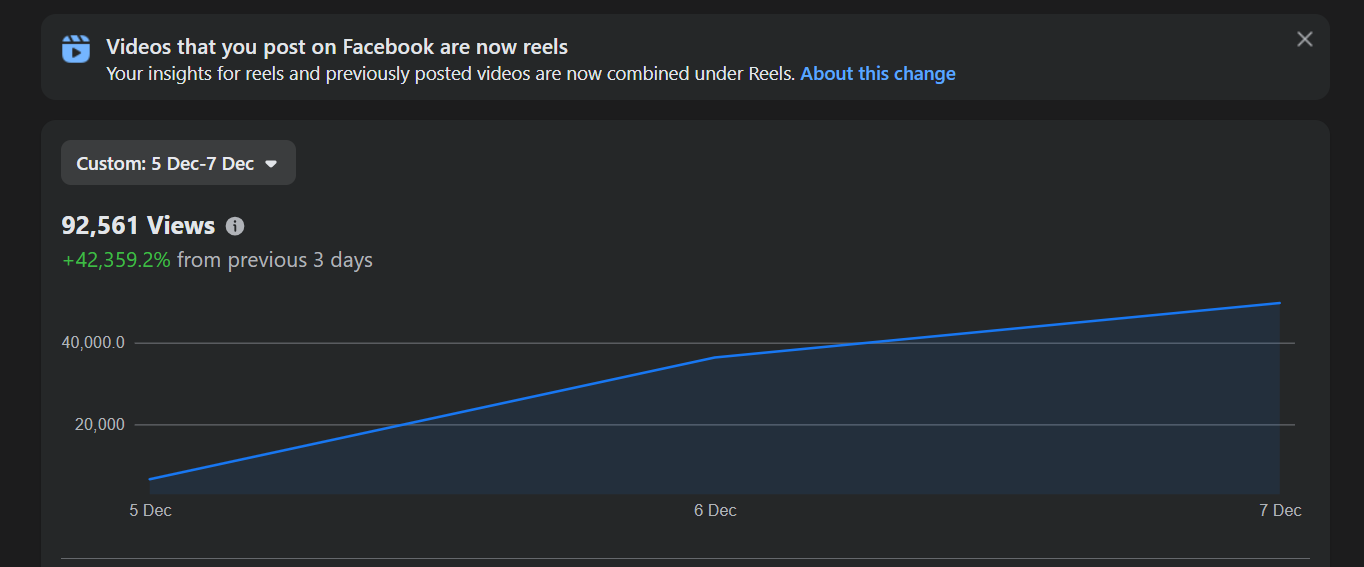Click the 20,000 y-axis label

(x=98, y=425)
